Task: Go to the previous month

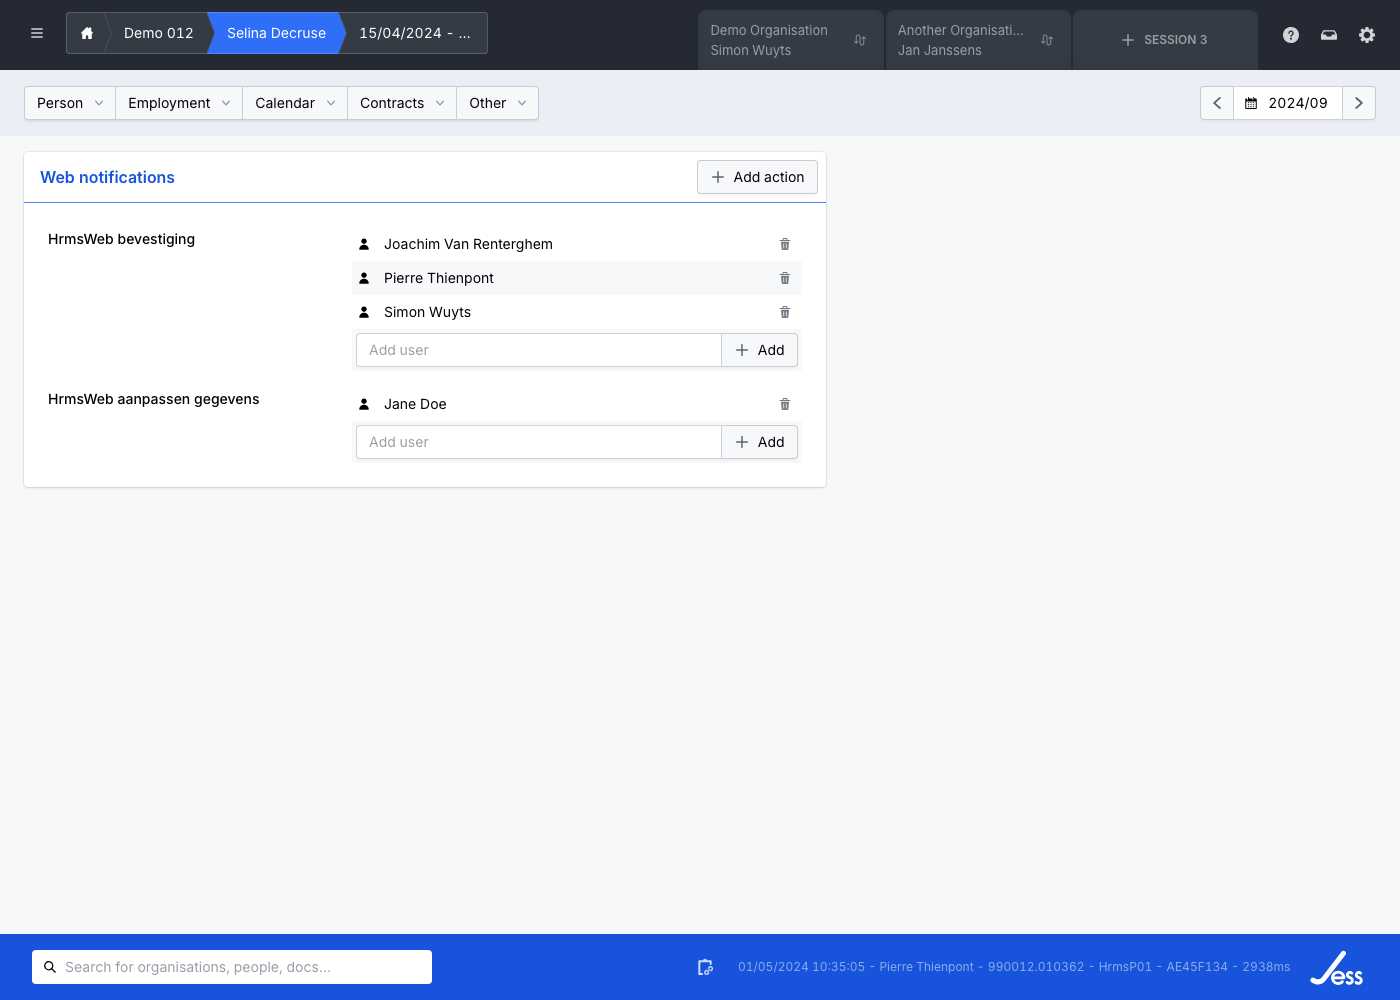Action: pyautogui.click(x=1217, y=103)
